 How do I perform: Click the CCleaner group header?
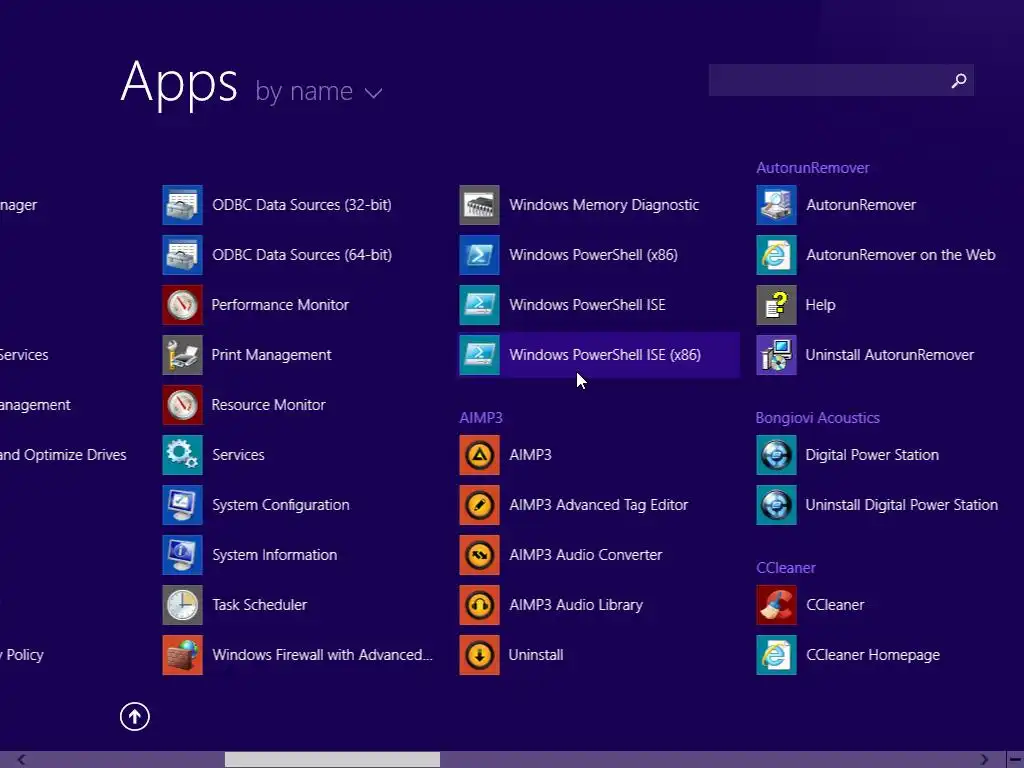click(786, 568)
